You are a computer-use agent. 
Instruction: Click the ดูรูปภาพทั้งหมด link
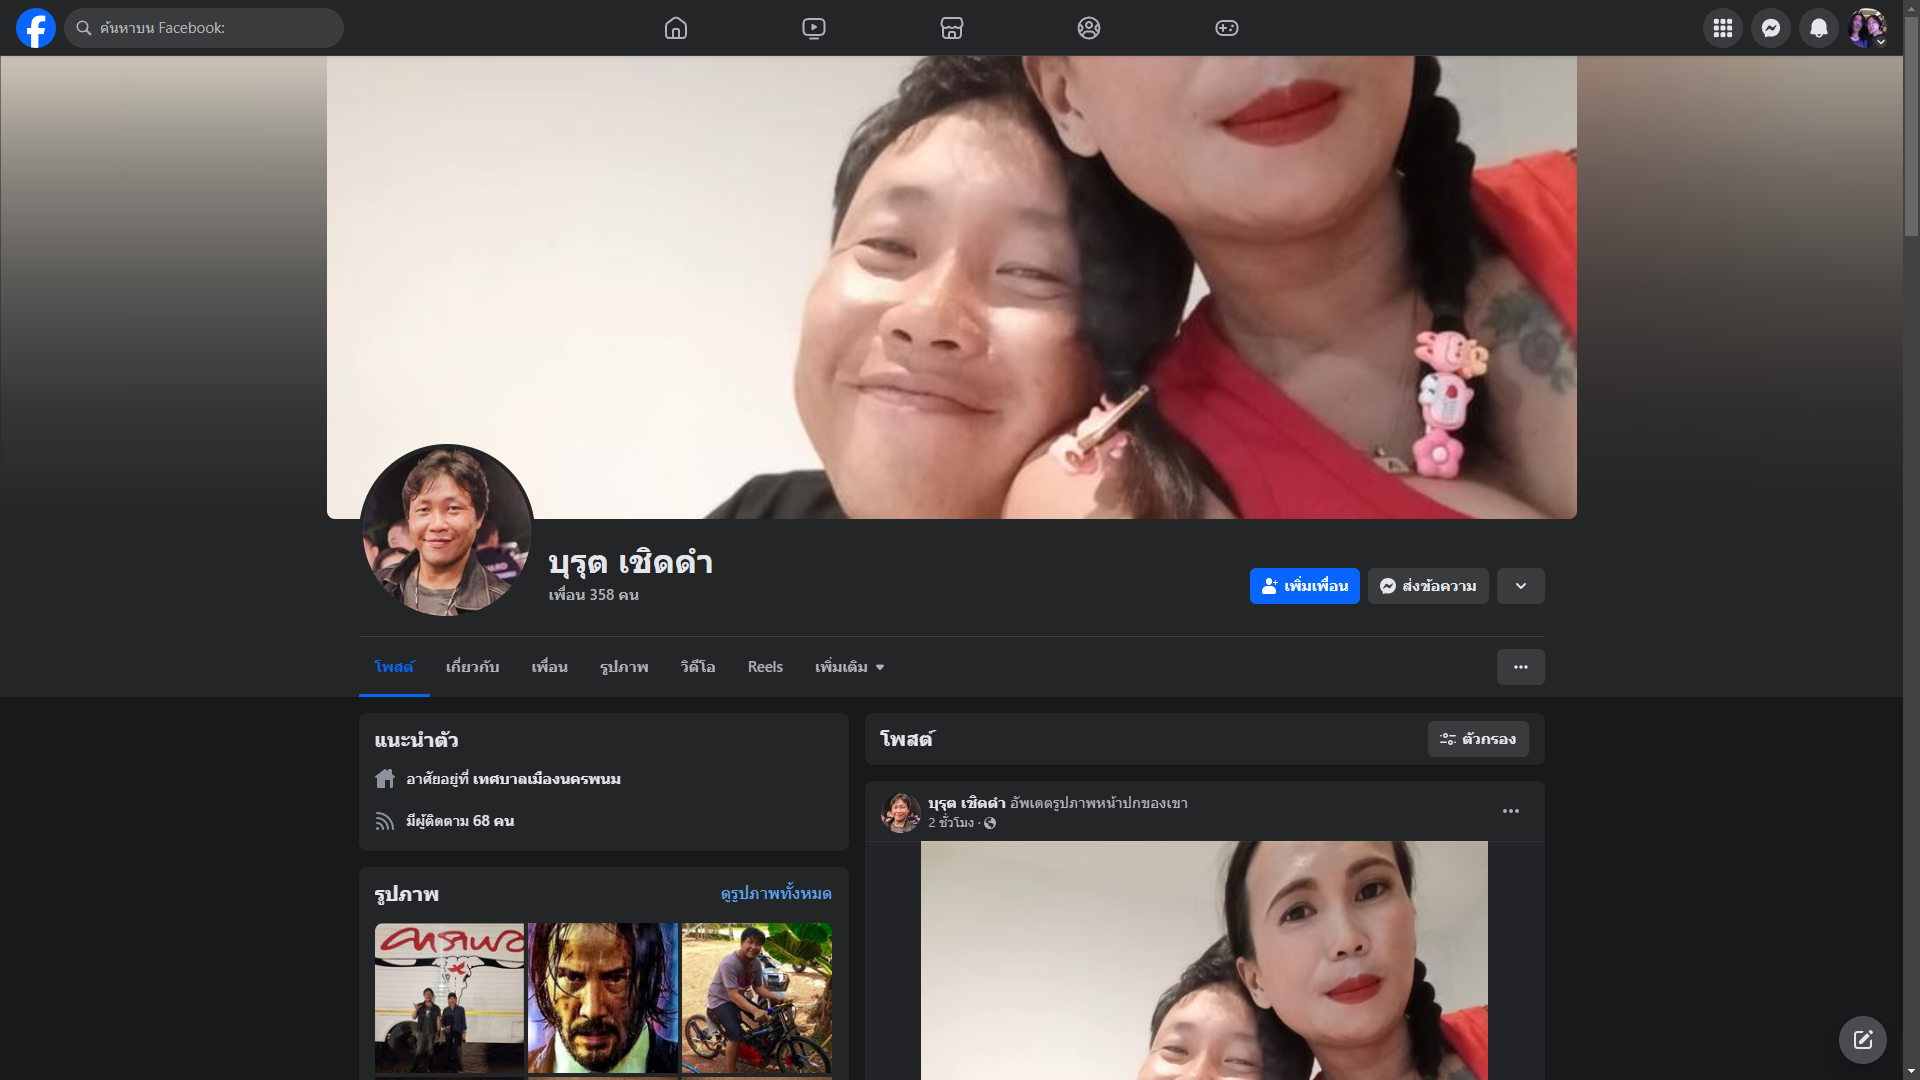click(776, 893)
